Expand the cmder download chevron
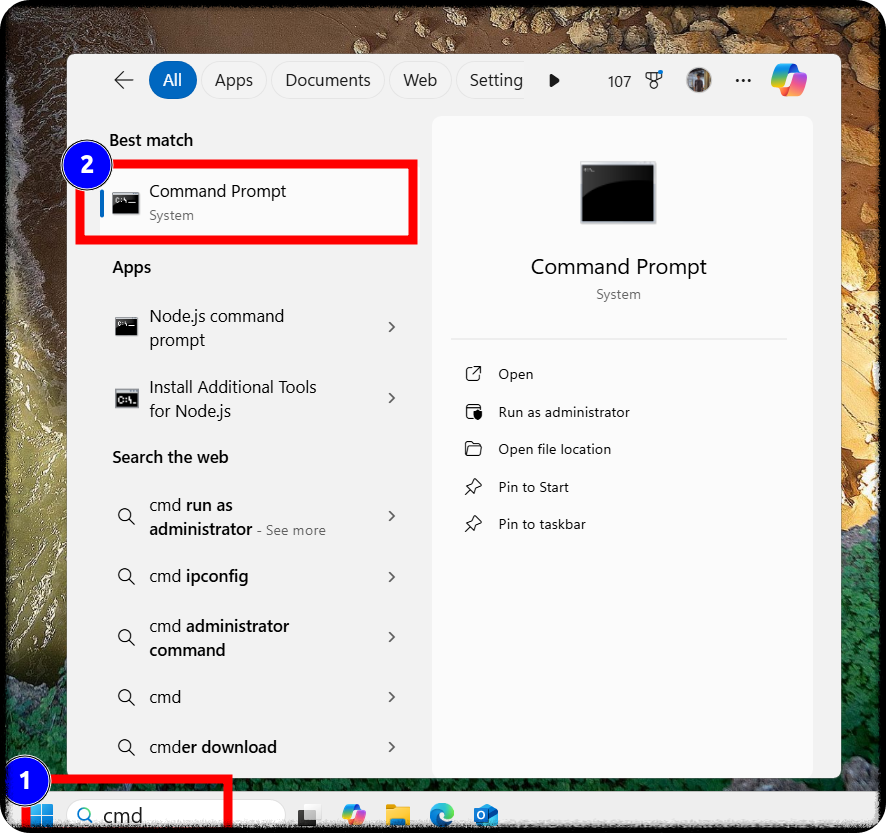Viewport: 886px width, 833px height. pos(392,747)
